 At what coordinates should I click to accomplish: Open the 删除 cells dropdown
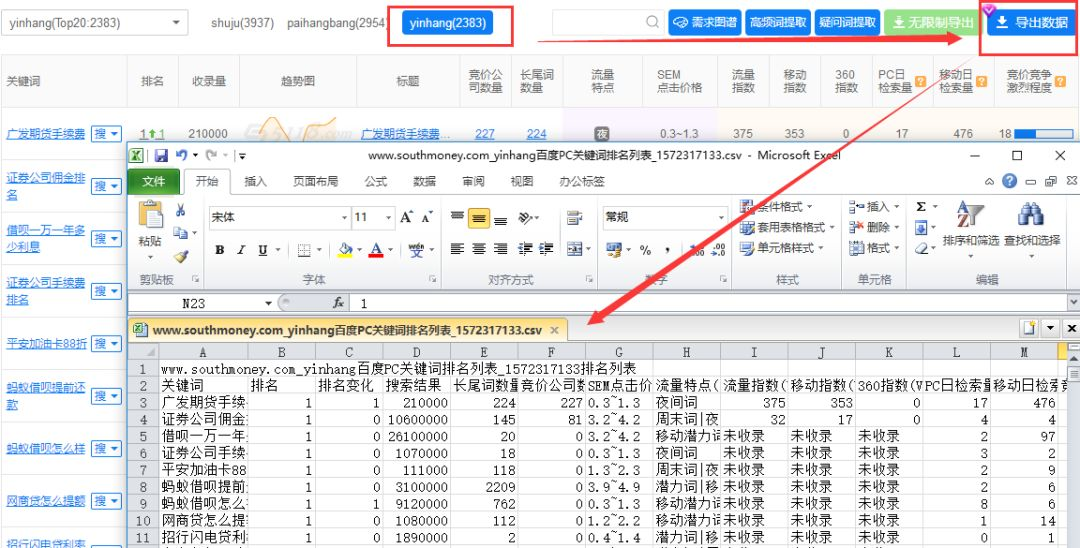(875, 227)
